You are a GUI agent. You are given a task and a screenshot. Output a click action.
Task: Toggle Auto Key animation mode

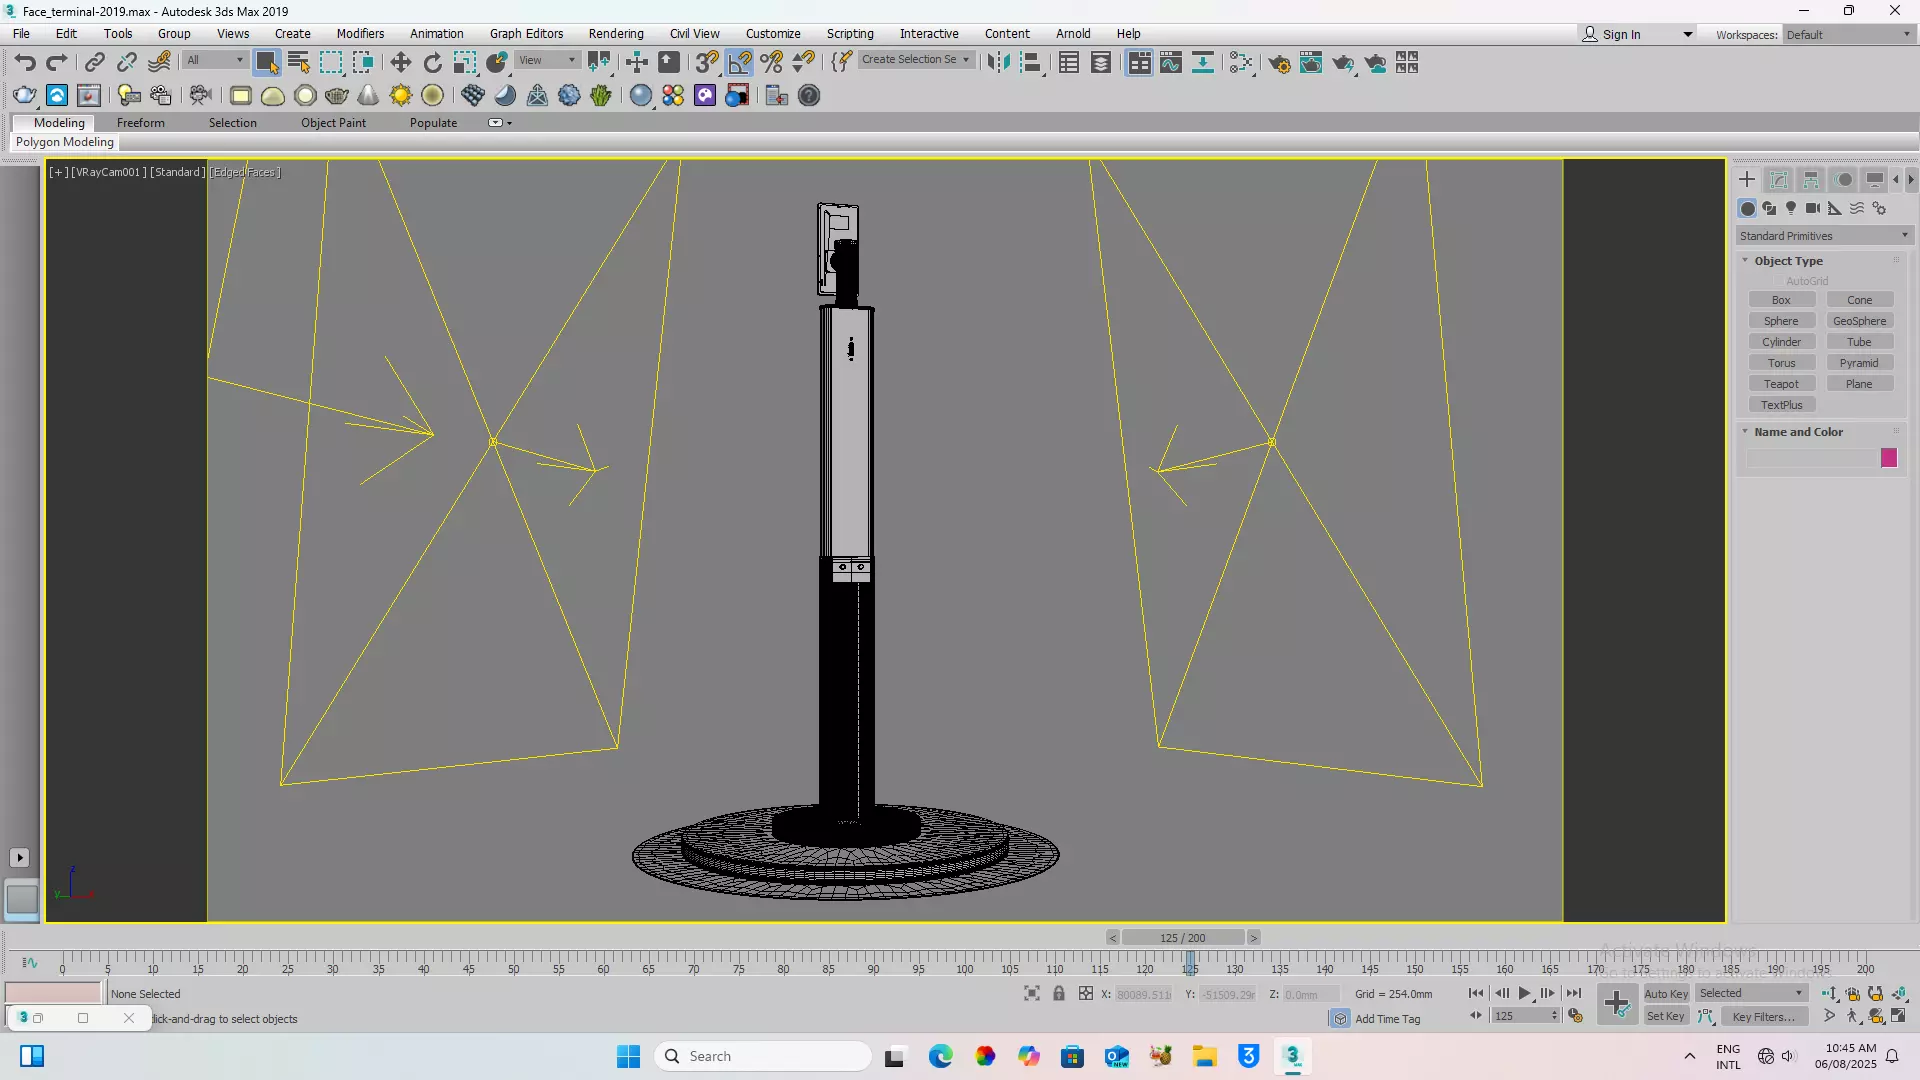pos(1665,993)
